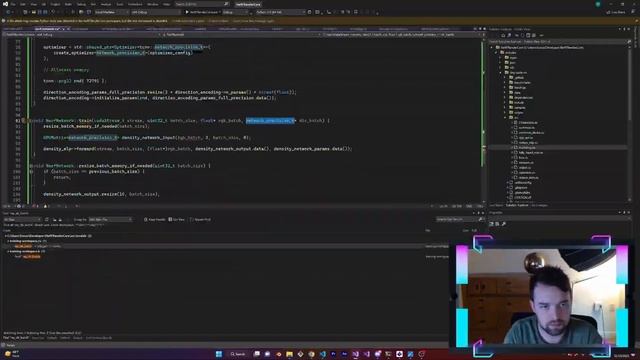
Task: Click the Properties panel categorized view icon
Action: coord(491,224)
